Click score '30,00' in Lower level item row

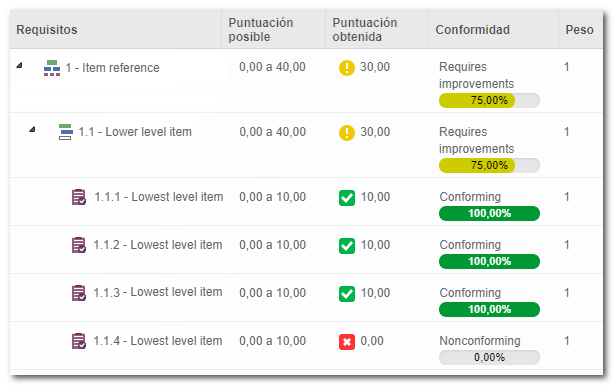(375, 132)
